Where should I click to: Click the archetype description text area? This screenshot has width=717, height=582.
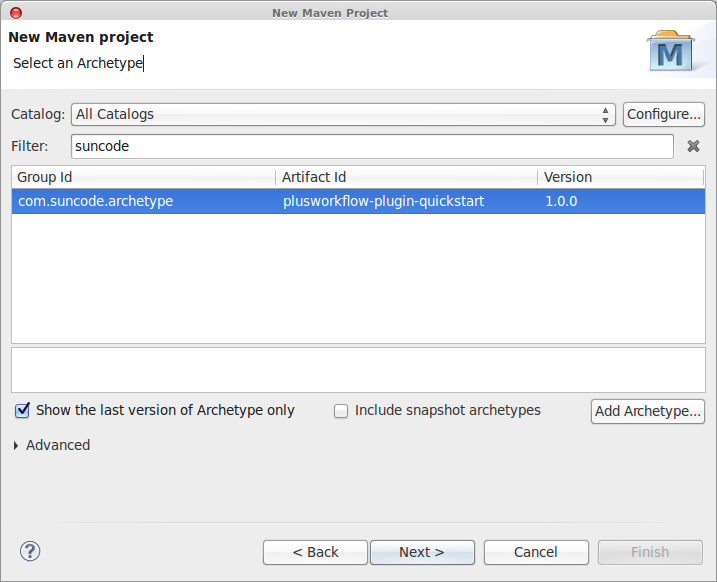[358, 370]
